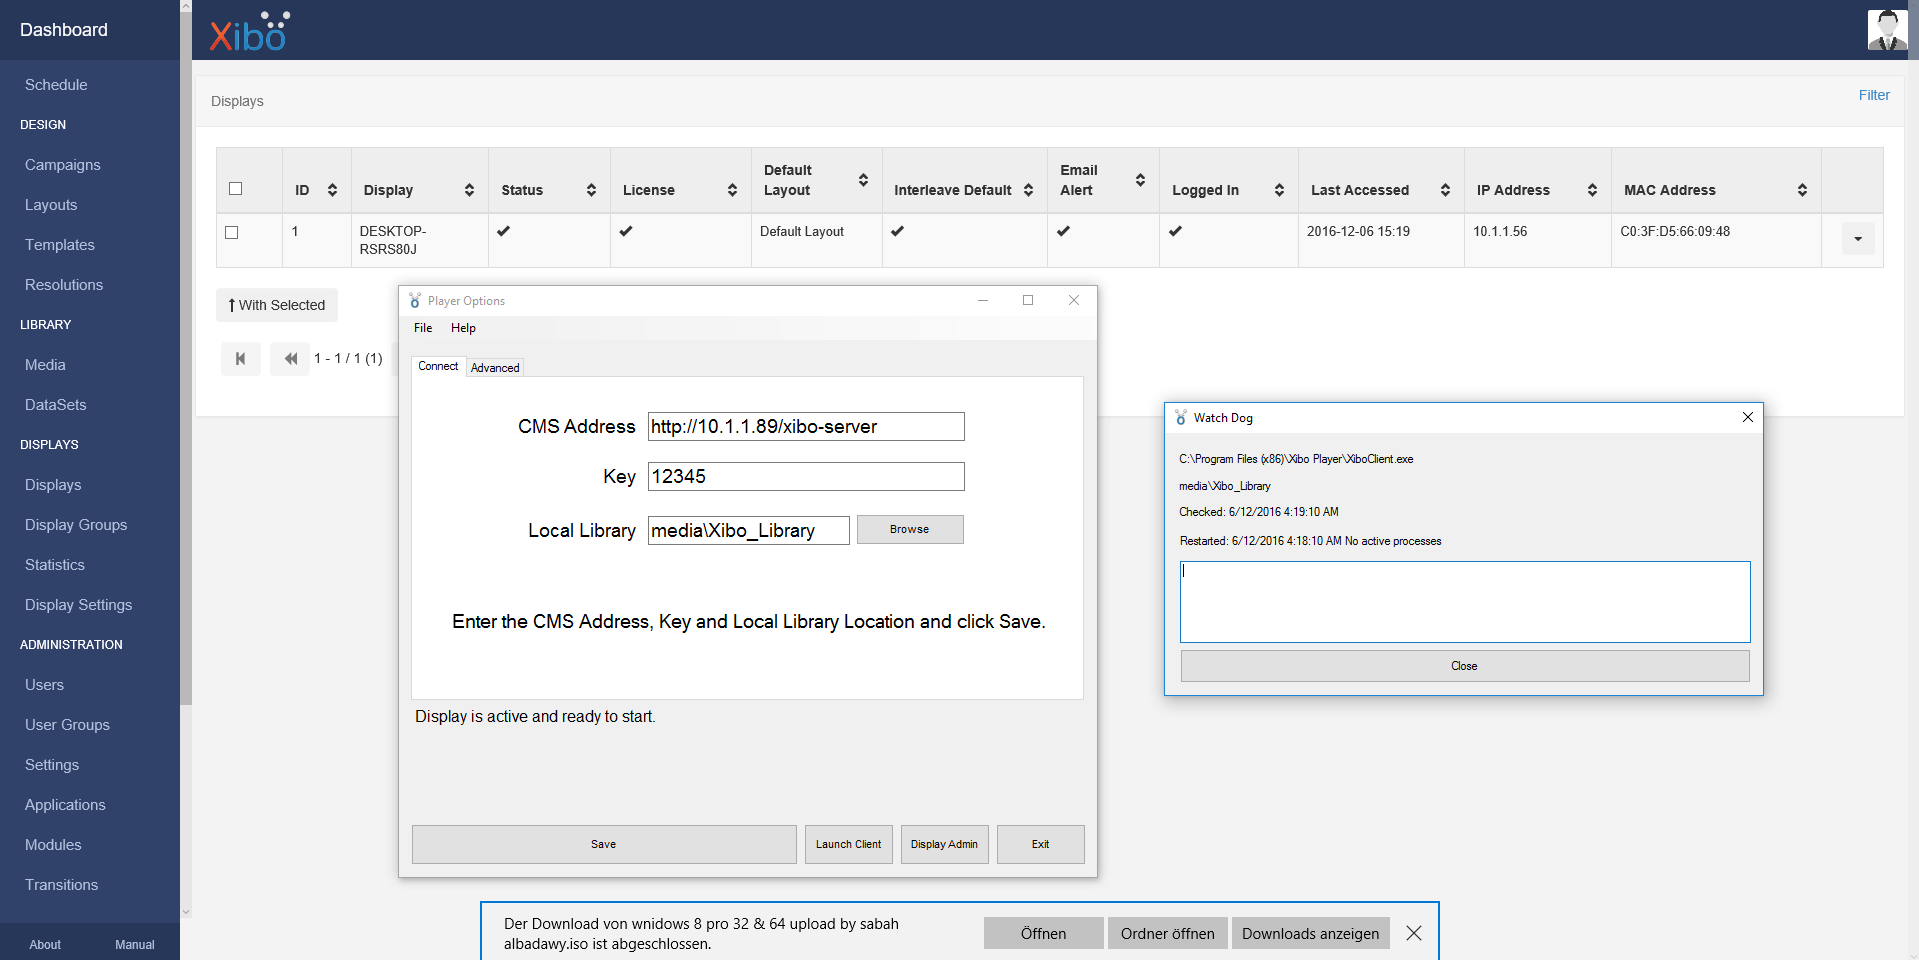Go to previous page of displays
The width and height of the screenshot is (1919, 960).
(290, 358)
